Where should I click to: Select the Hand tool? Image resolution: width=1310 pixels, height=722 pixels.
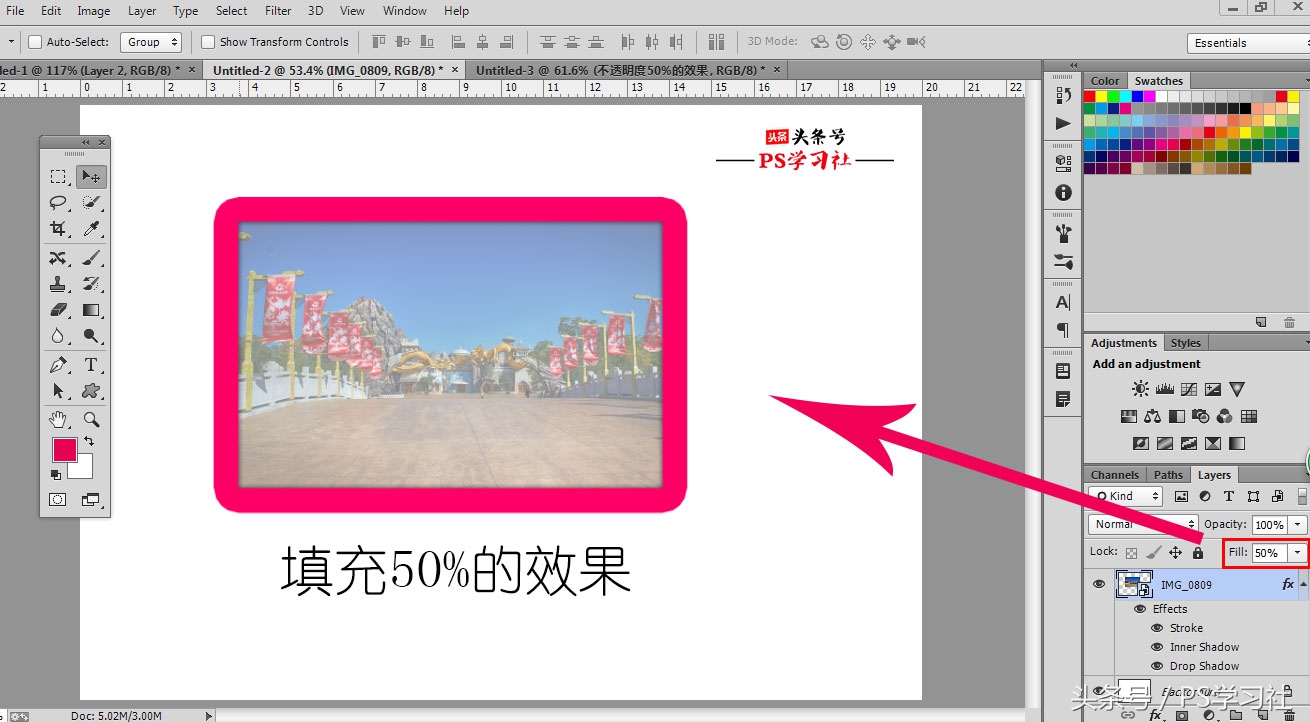pos(58,419)
